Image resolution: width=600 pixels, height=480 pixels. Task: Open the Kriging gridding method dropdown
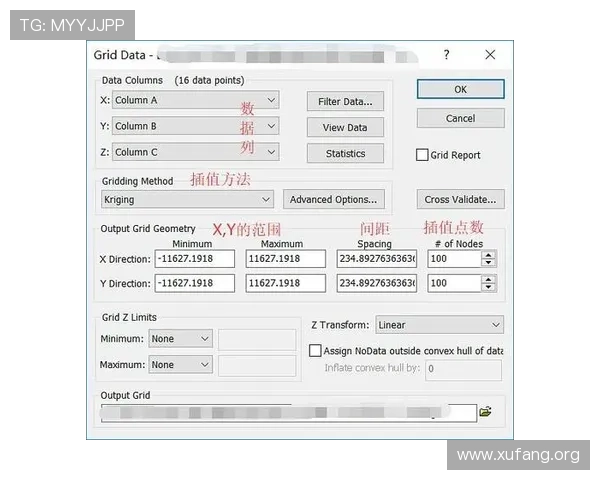266,199
